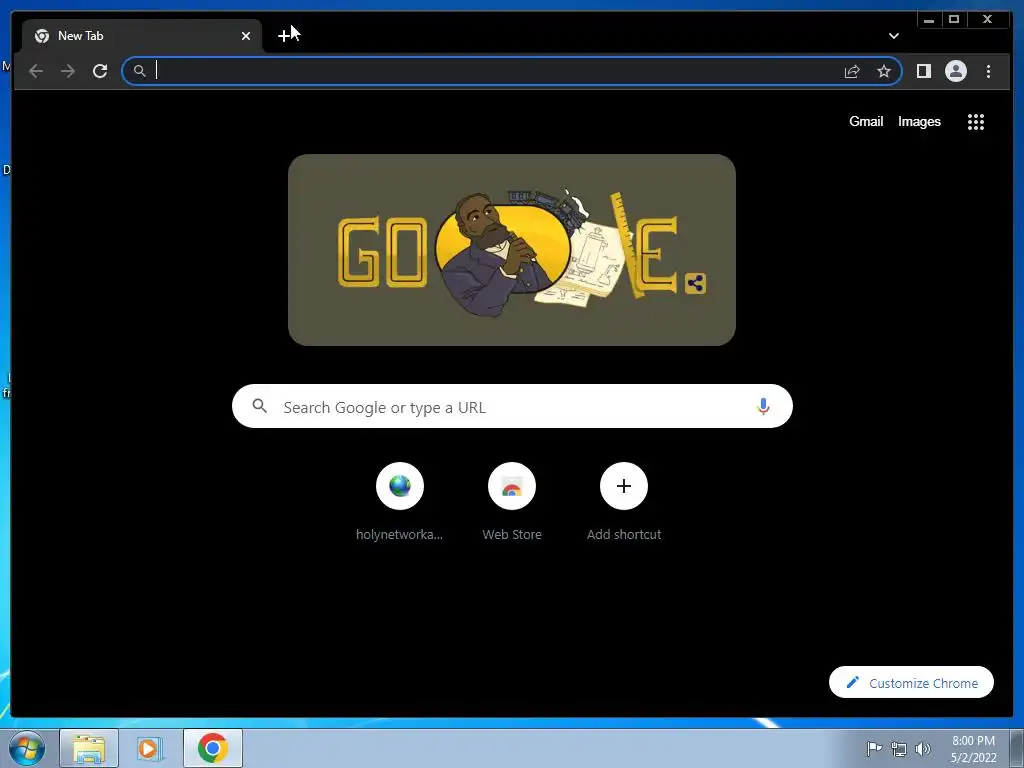1024x768 pixels.
Task: Open the volume speaker tray icon
Action: click(923, 749)
